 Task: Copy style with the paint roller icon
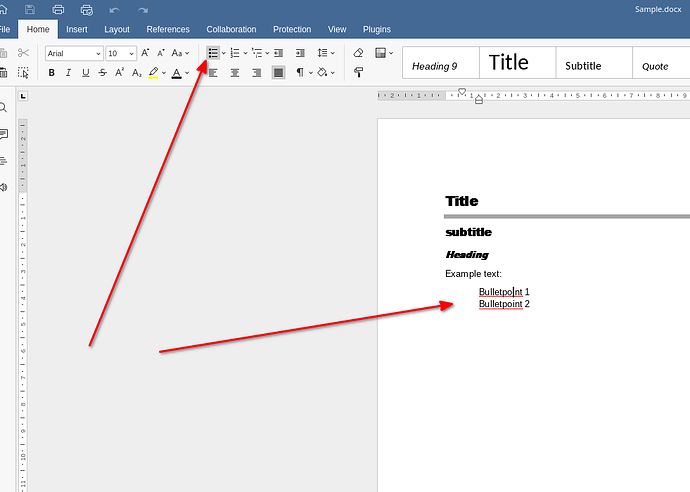(358, 72)
